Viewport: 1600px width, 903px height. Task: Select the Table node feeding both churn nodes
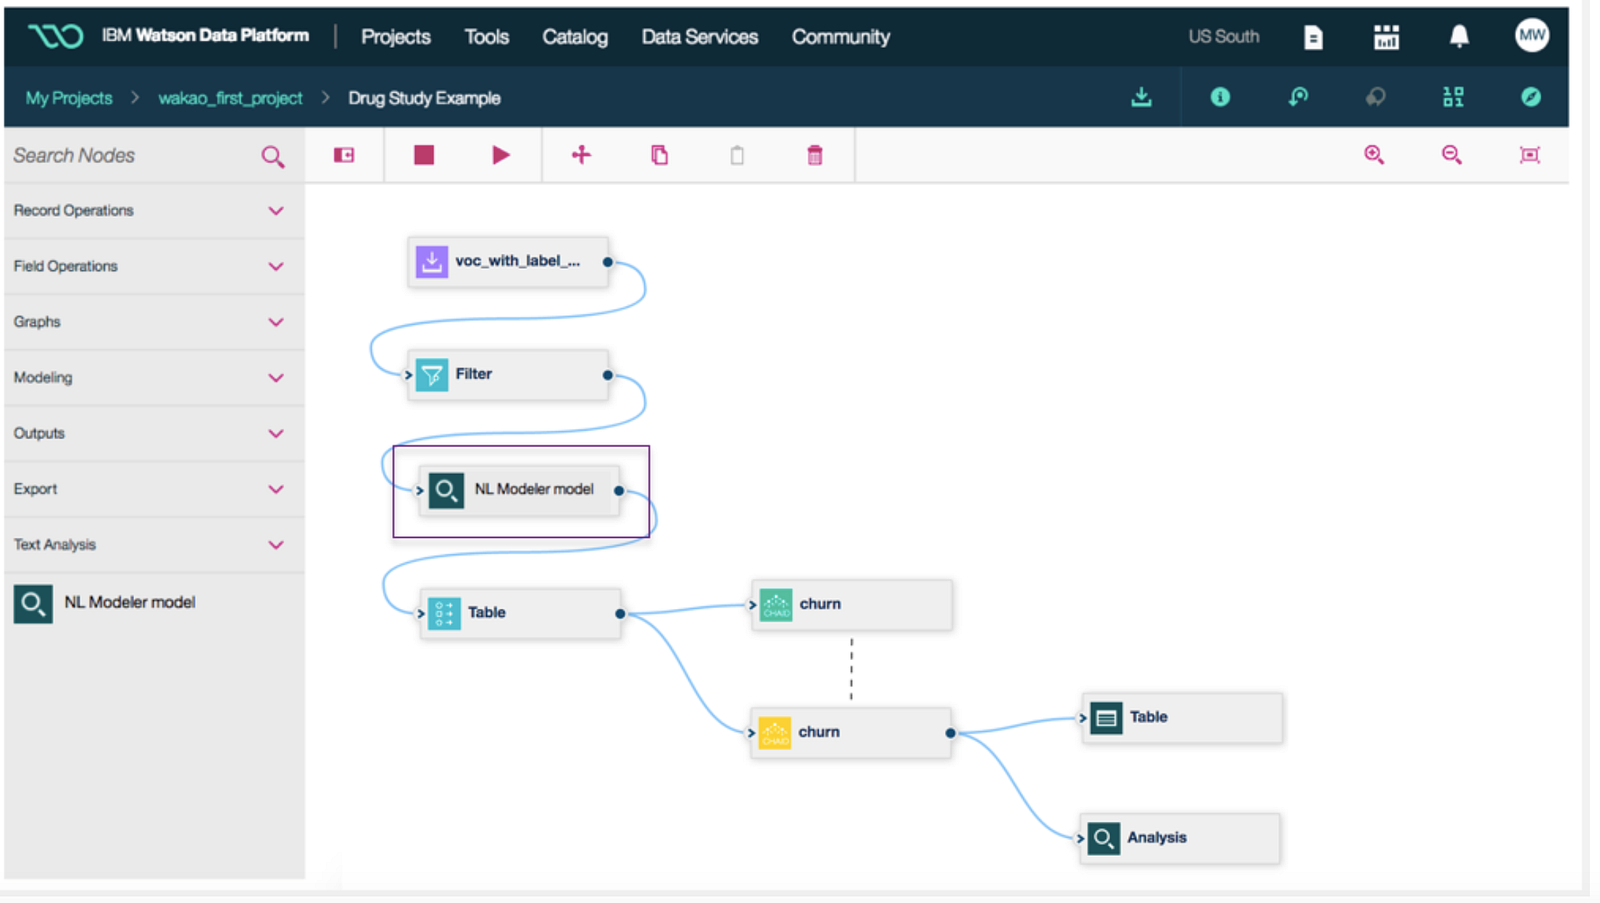coord(520,613)
